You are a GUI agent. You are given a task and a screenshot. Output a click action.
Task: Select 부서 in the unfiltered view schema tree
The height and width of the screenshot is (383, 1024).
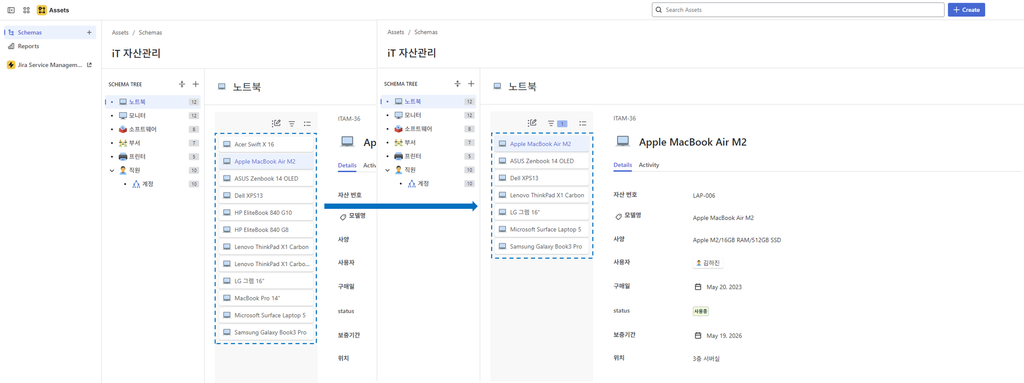coord(153,143)
